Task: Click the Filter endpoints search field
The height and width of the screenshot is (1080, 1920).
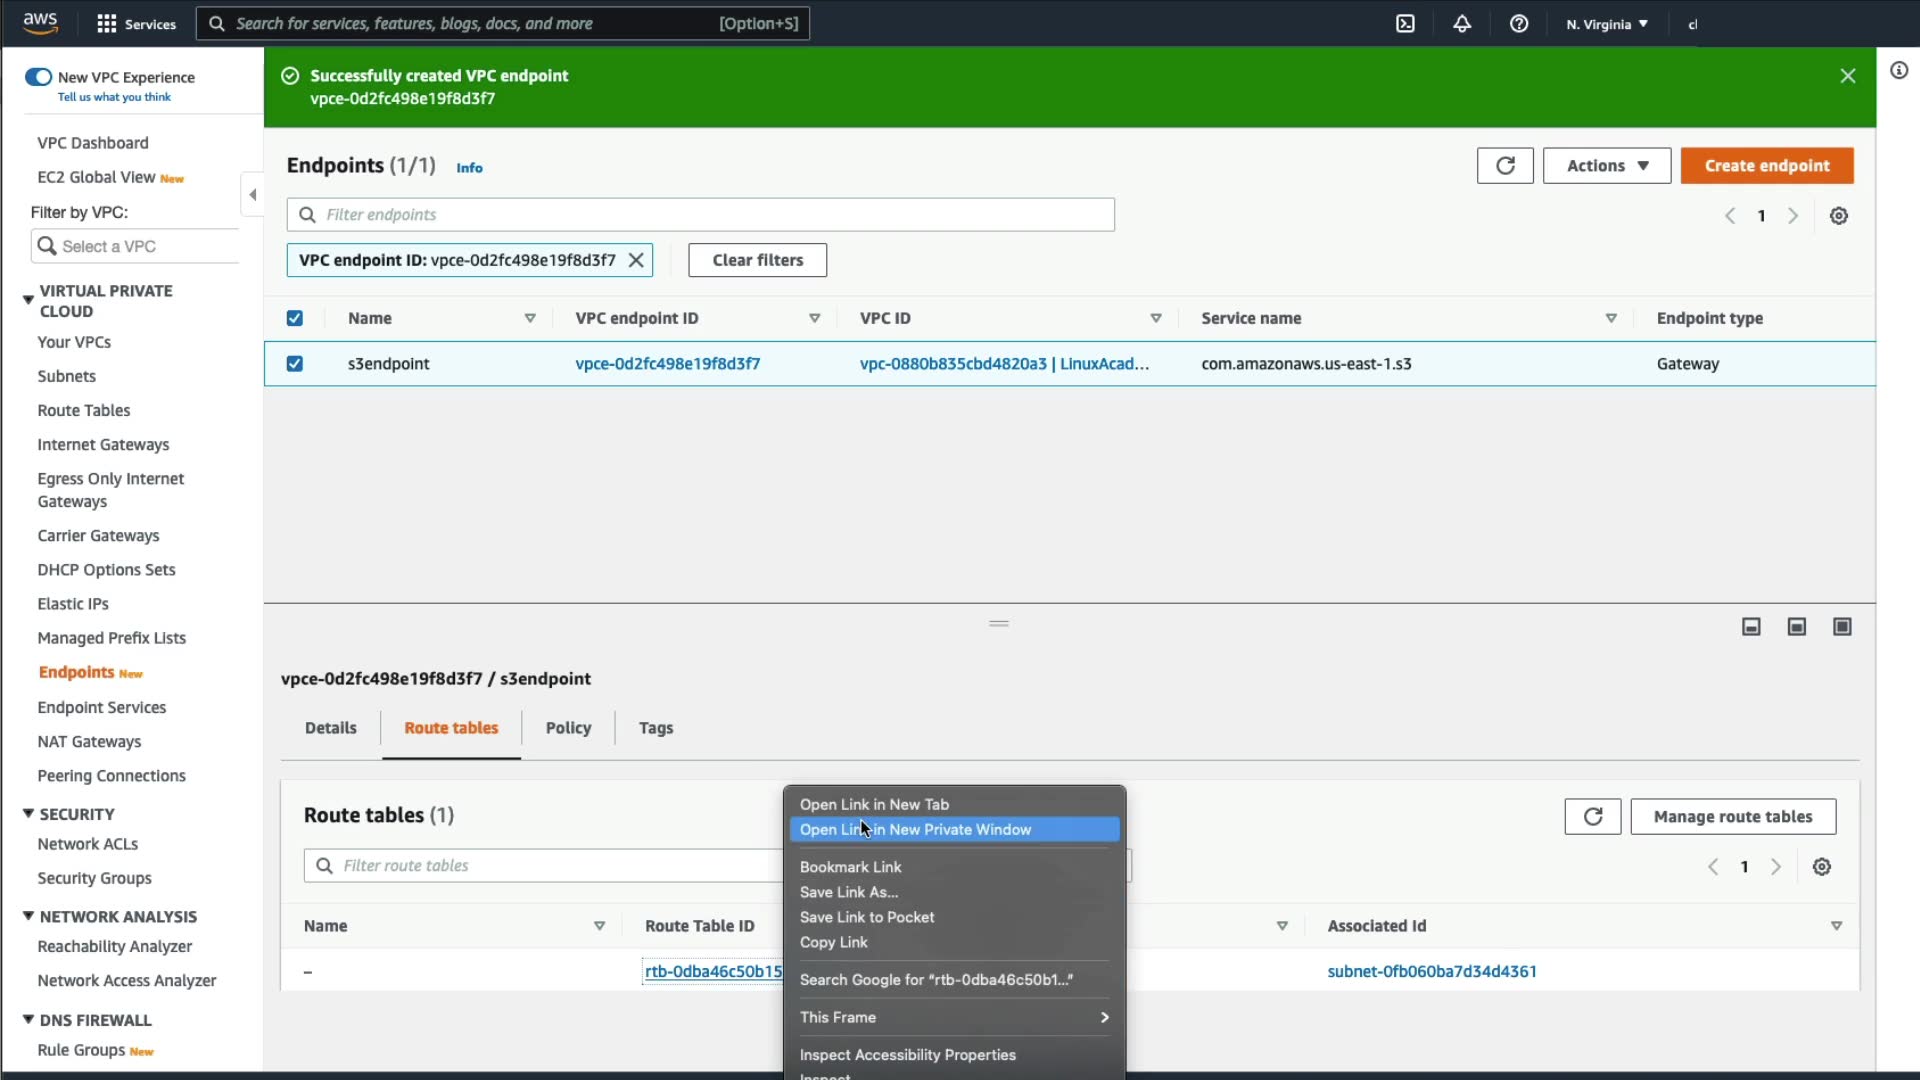Action: (x=700, y=215)
